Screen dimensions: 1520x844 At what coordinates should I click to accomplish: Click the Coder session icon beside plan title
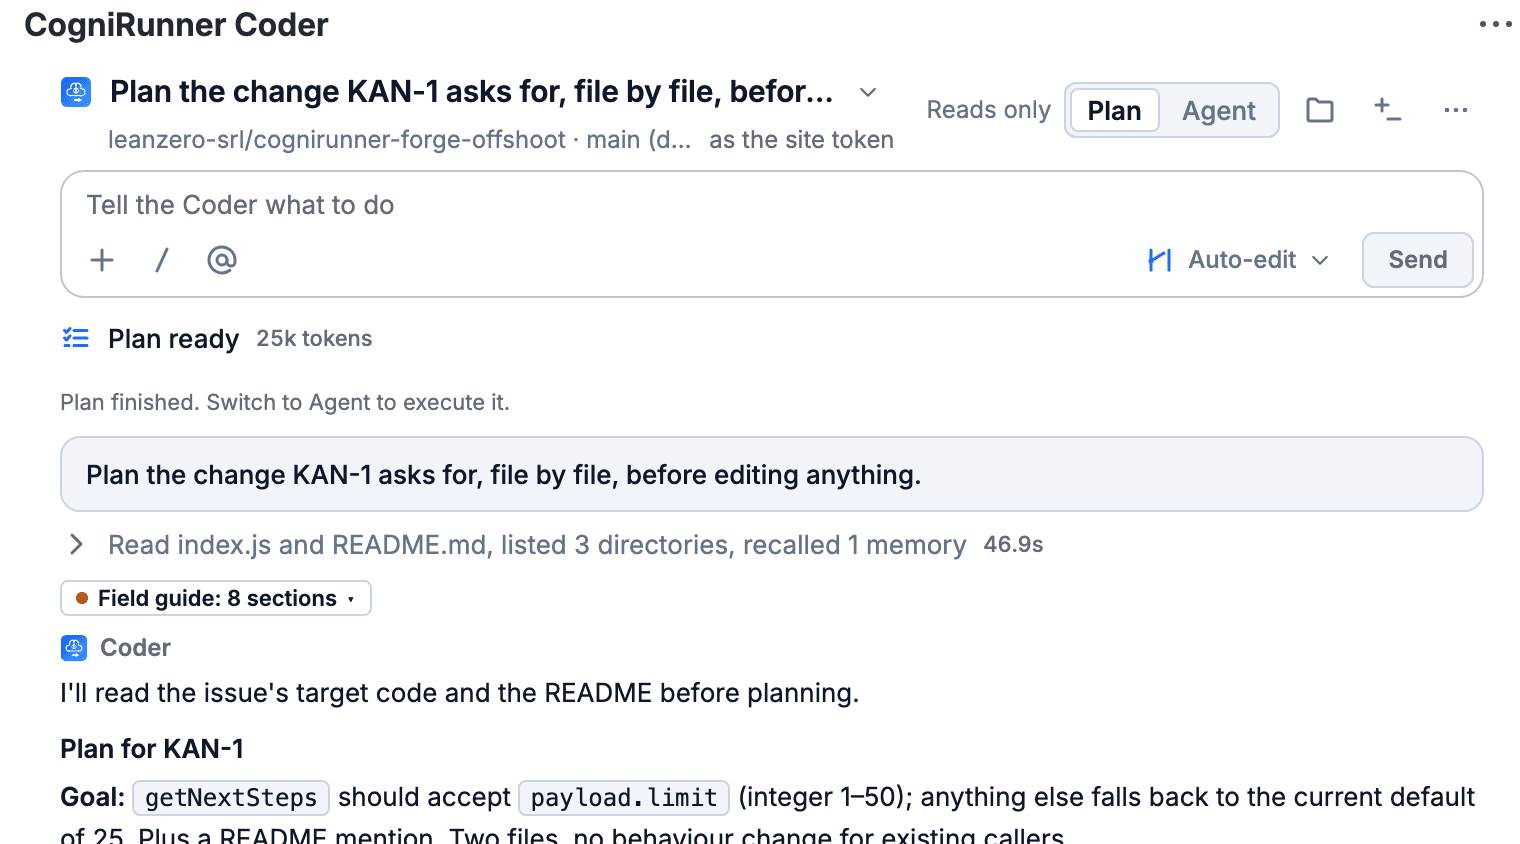click(x=76, y=92)
